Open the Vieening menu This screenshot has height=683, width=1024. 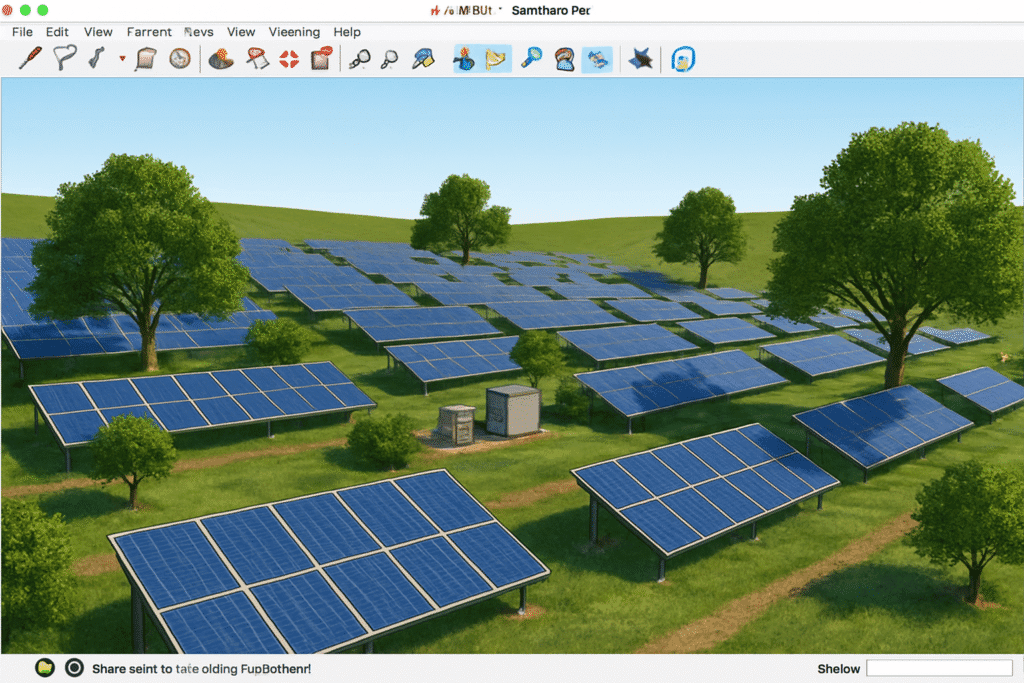click(x=294, y=31)
